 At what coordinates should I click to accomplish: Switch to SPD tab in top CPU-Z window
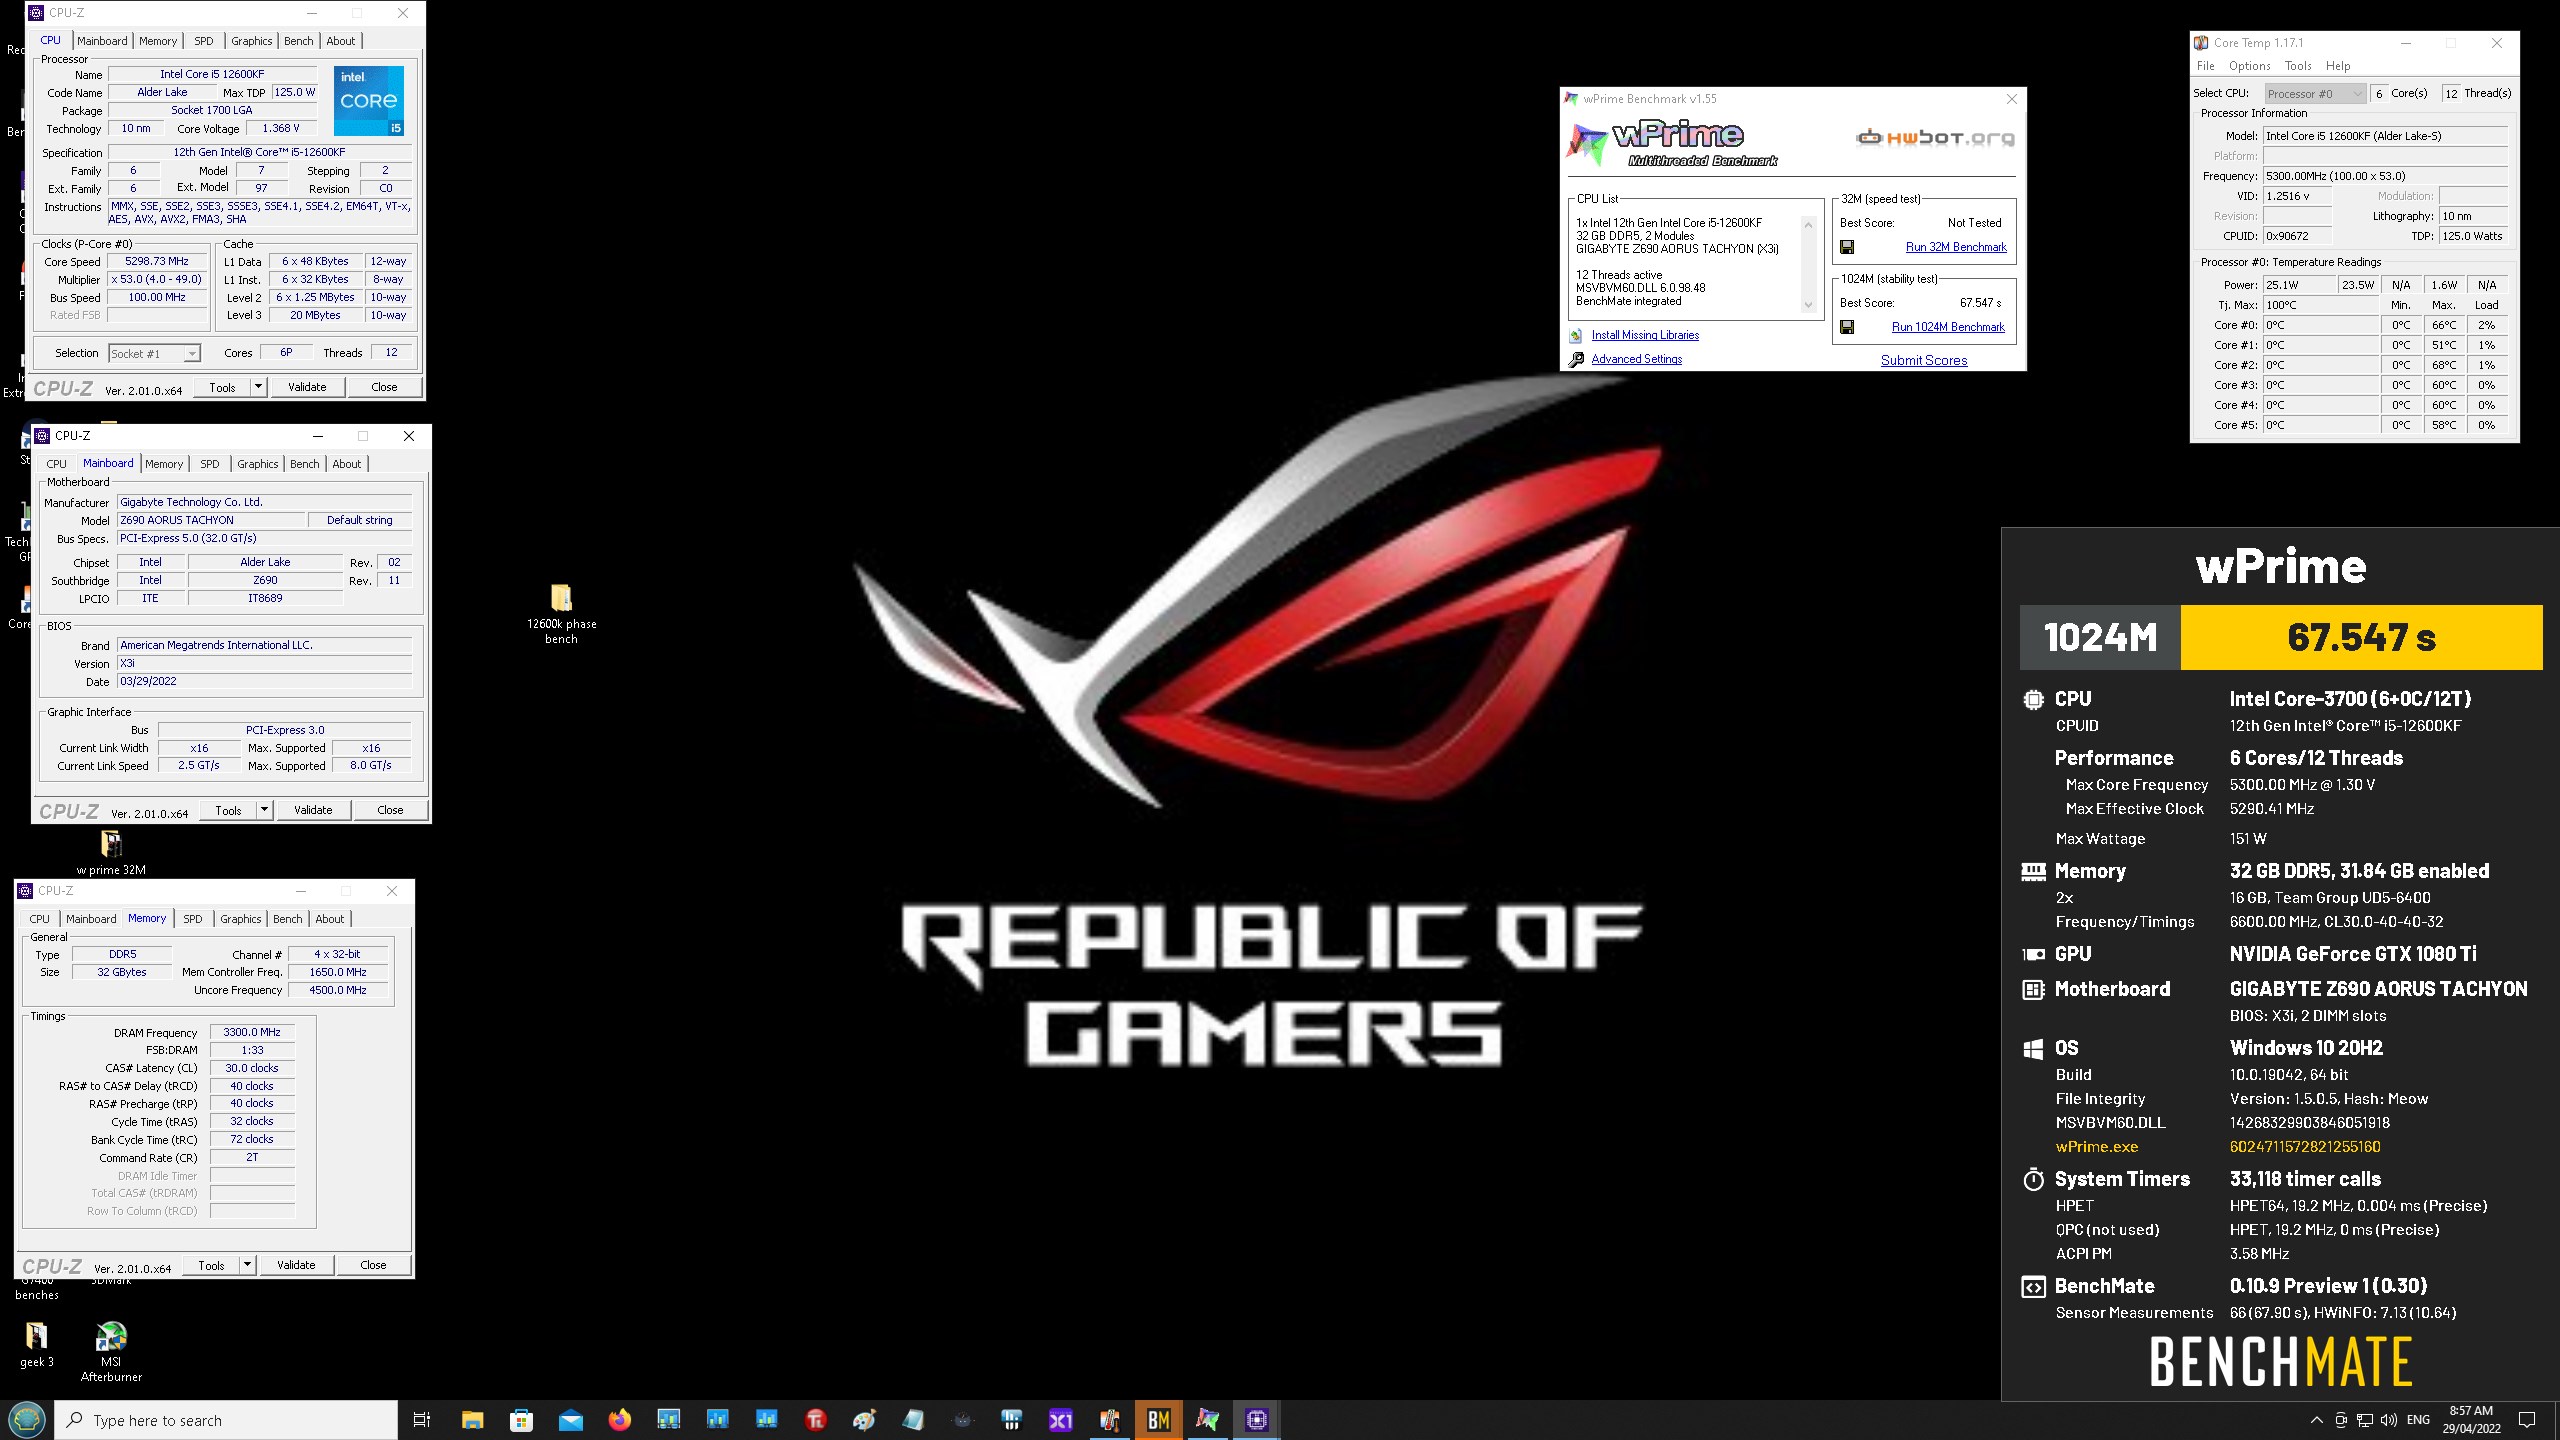coord(204,41)
